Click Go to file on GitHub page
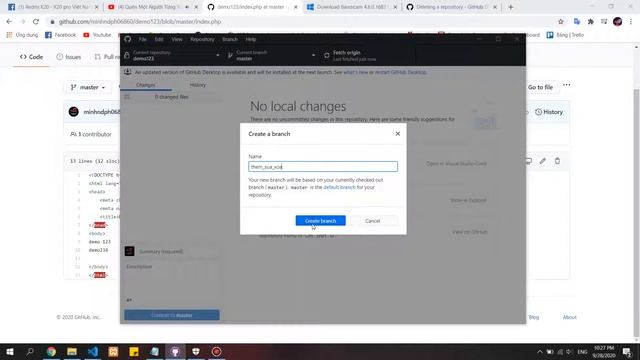 [x=540, y=87]
